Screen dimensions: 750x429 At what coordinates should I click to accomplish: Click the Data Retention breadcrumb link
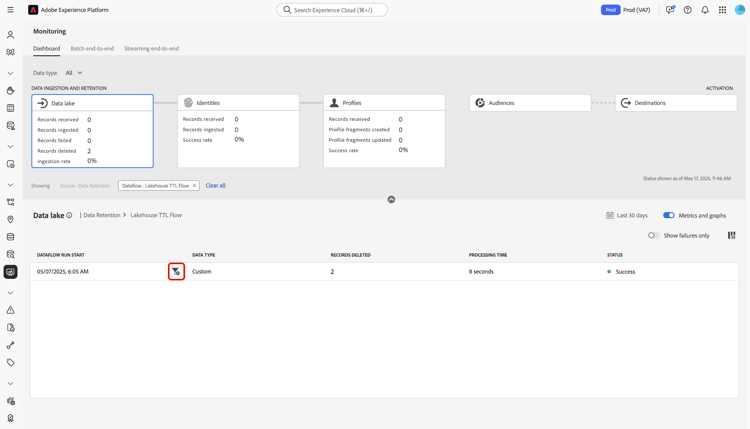[102, 215]
